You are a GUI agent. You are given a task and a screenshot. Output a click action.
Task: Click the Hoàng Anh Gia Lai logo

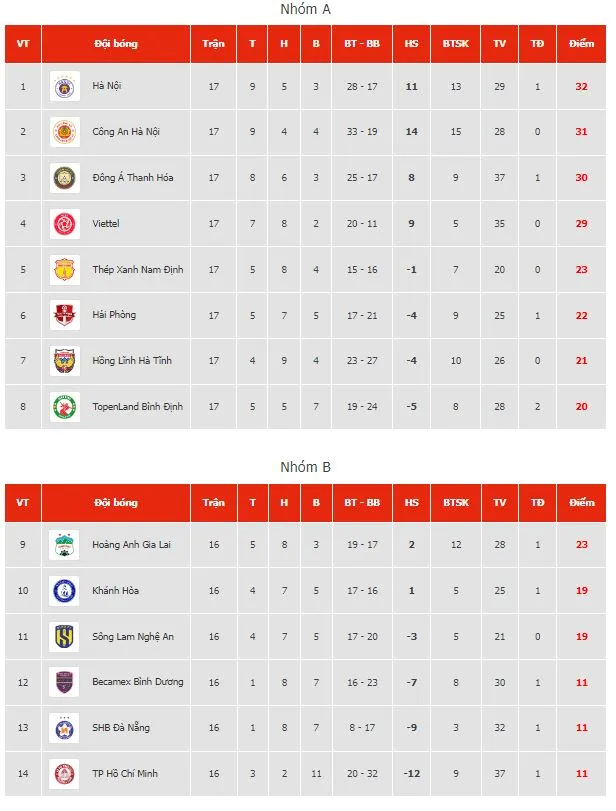(x=66, y=545)
